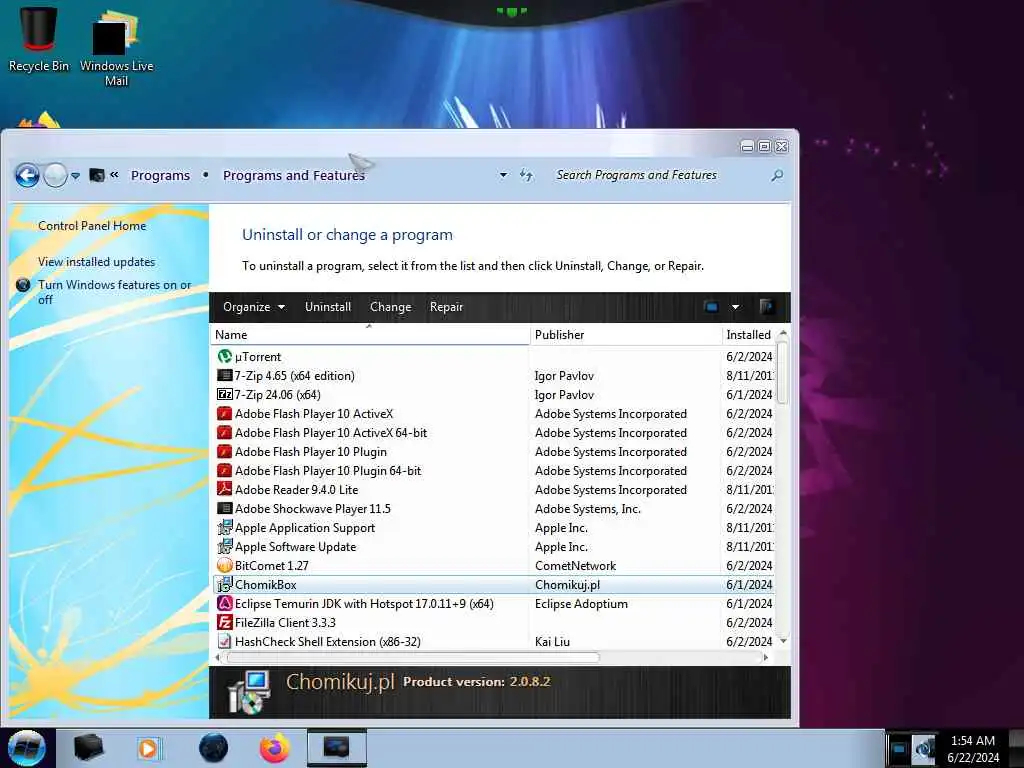Select the ChomikBox program icon
1024x768 pixels.
225,584
